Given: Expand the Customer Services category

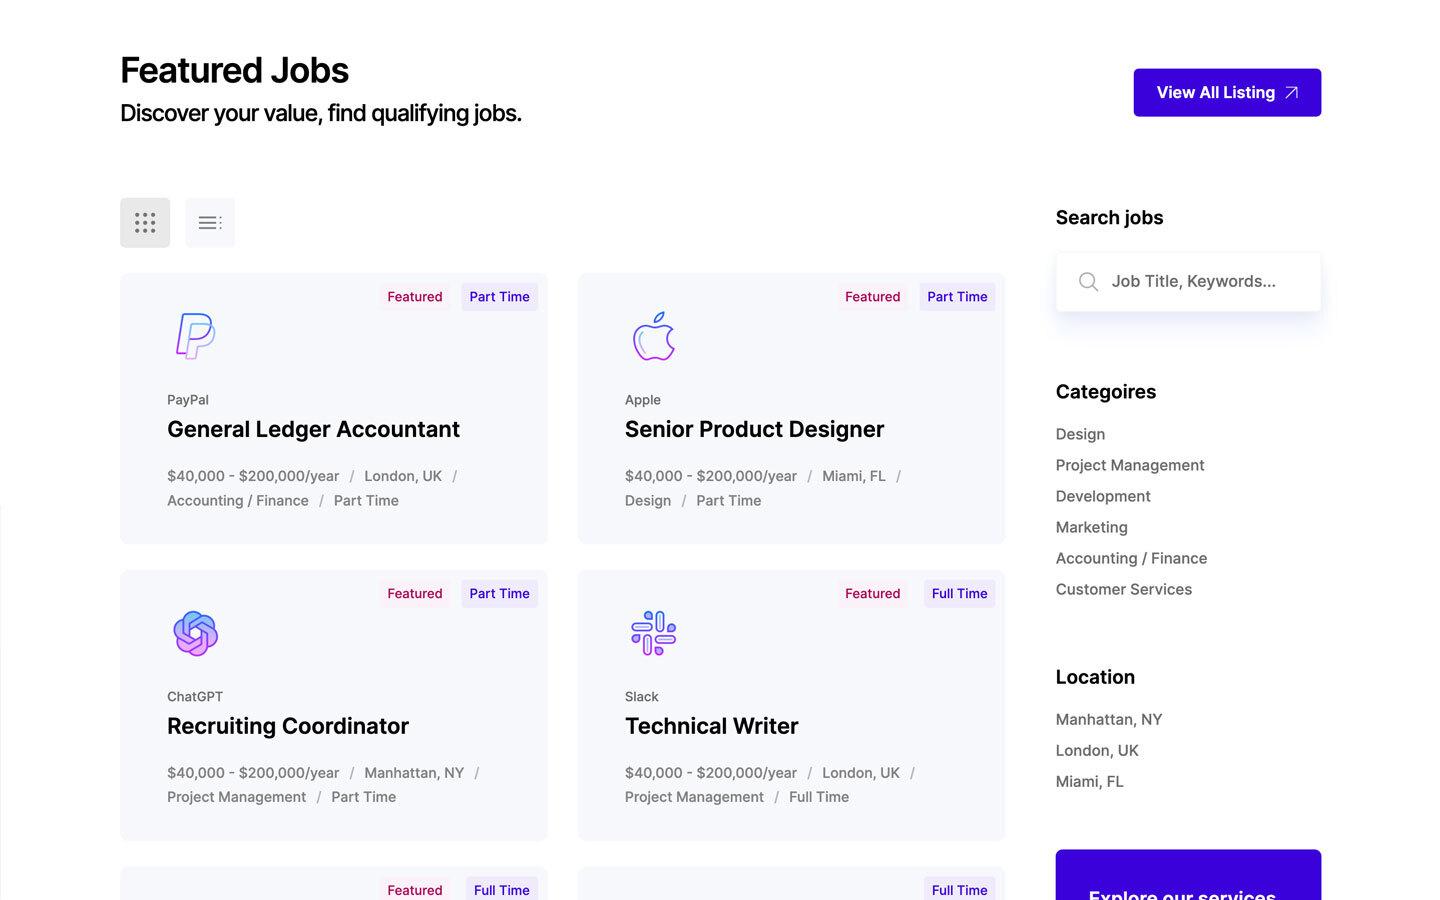Looking at the screenshot, I should pos(1123,589).
